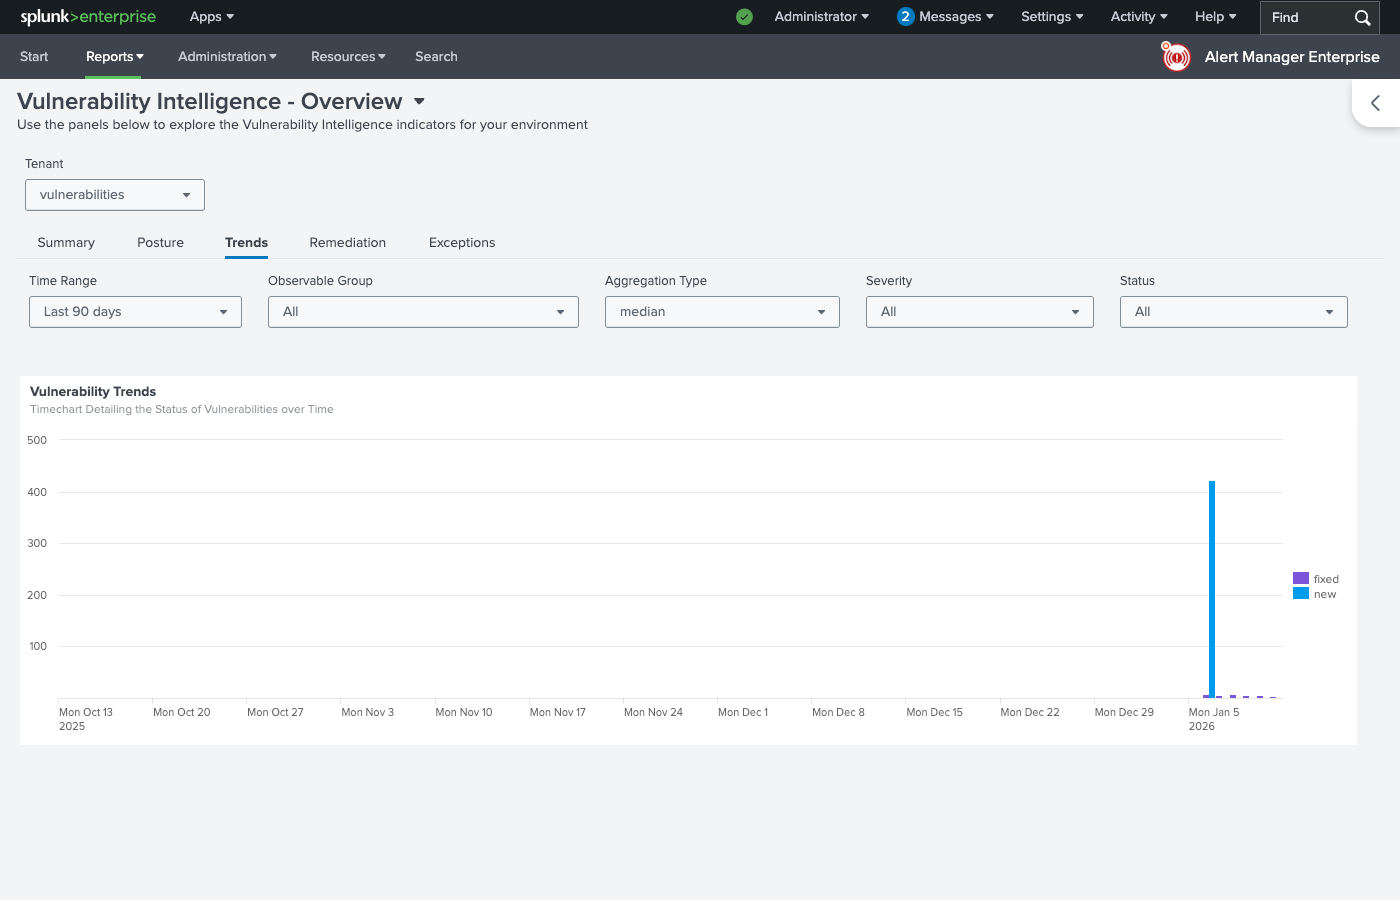Click the Alert Manager Enterprise app icon
This screenshot has height=900, width=1400.
click(1176, 57)
